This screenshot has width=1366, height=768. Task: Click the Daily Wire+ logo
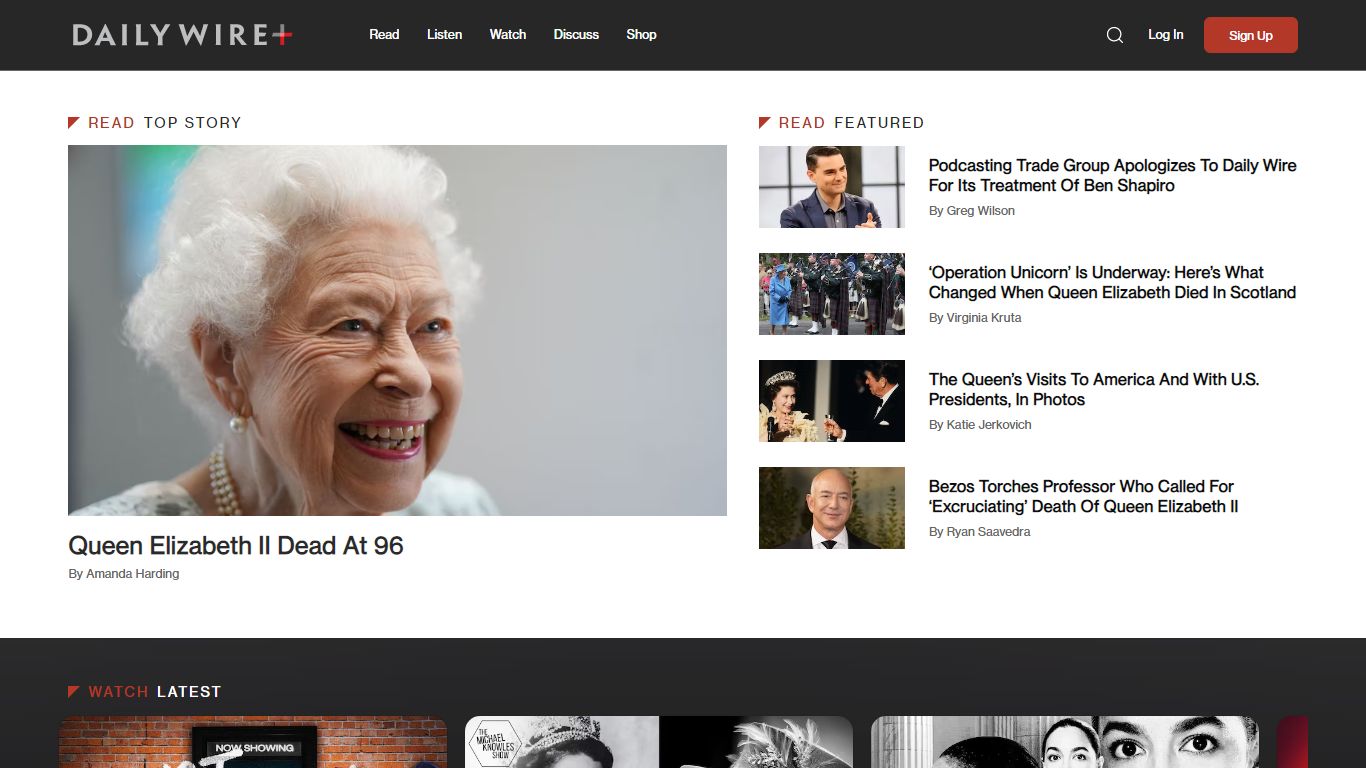pos(182,35)
